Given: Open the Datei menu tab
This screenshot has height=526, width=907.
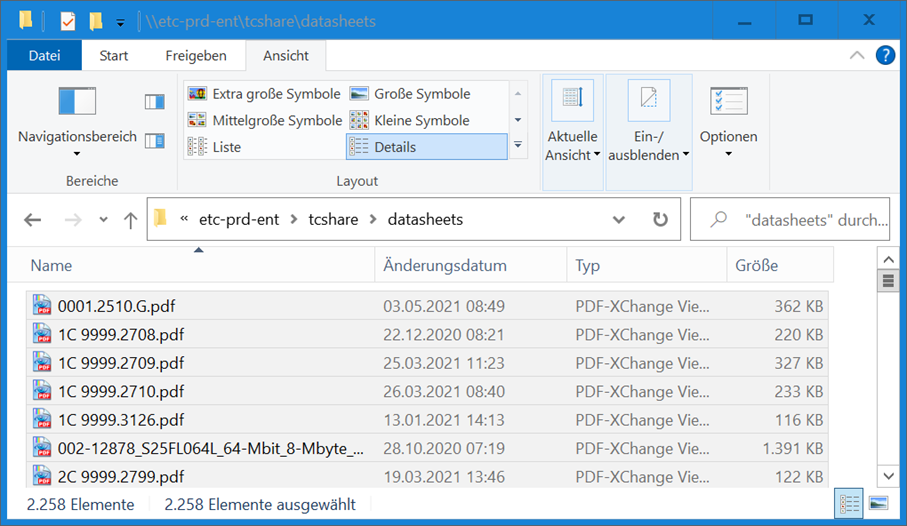Looking at the screenshot, I should [44, 56].
